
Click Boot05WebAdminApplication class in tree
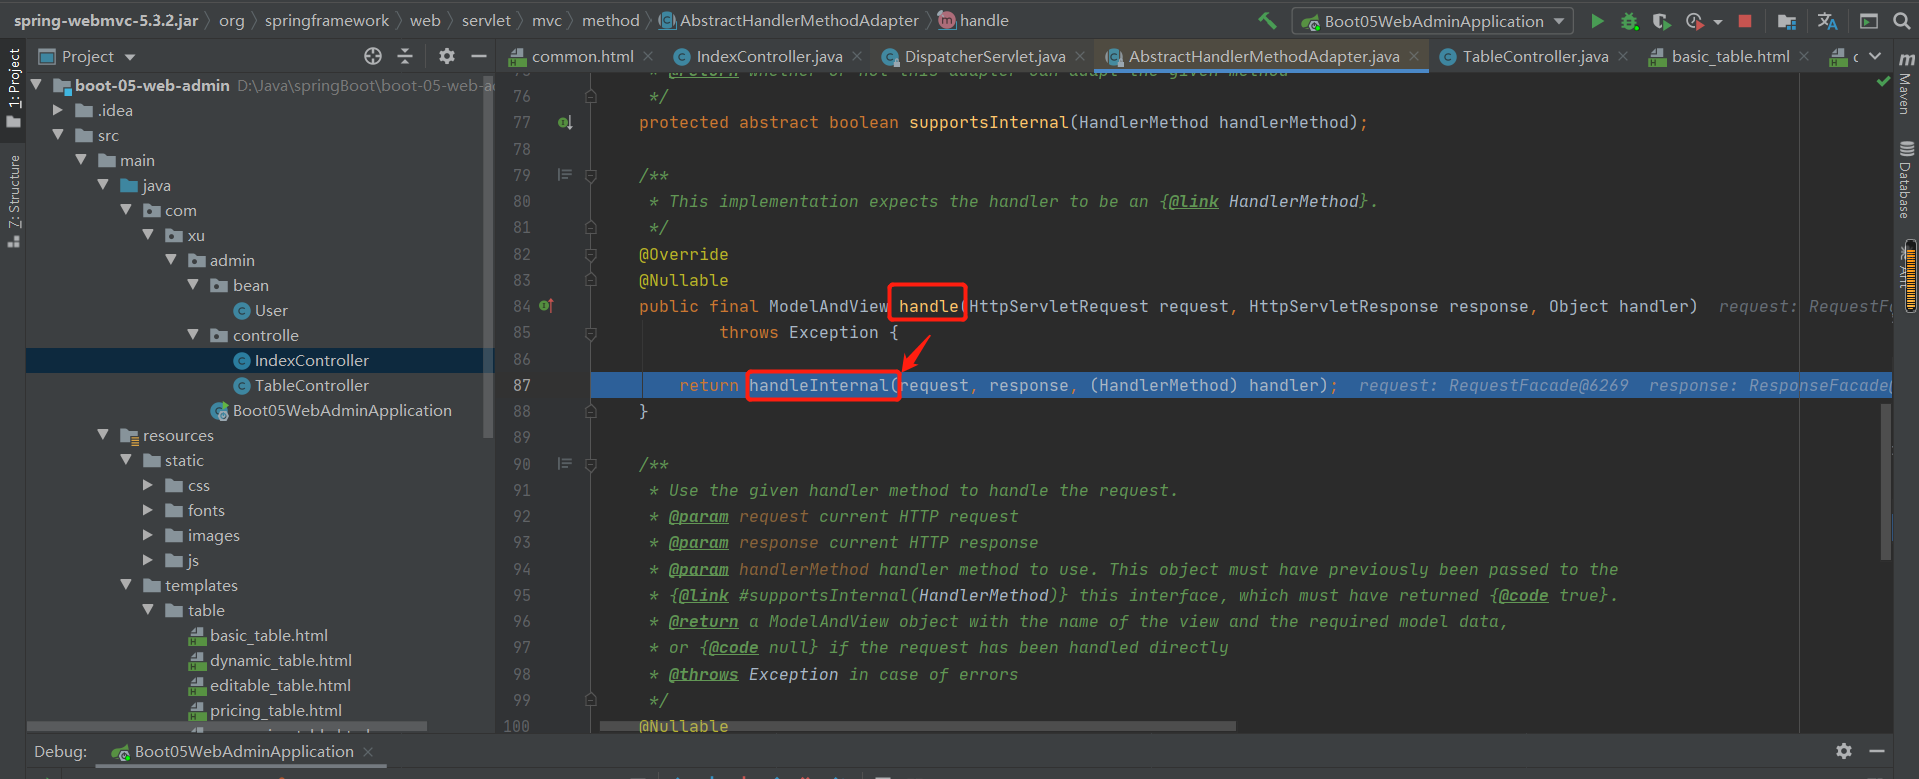(341, 410)
